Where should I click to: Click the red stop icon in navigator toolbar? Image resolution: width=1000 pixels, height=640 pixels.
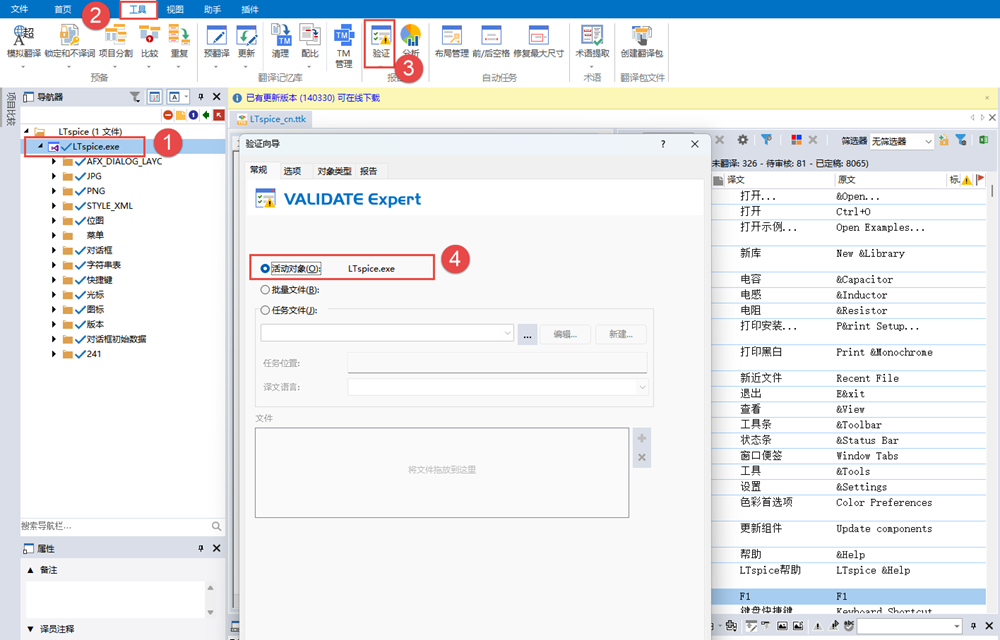coord(168,115)
